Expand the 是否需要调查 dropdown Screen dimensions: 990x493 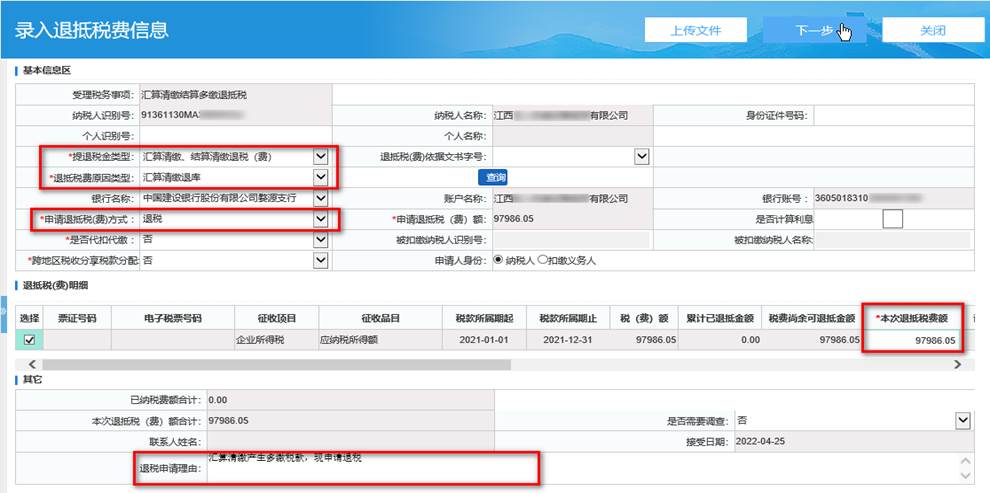962,421
